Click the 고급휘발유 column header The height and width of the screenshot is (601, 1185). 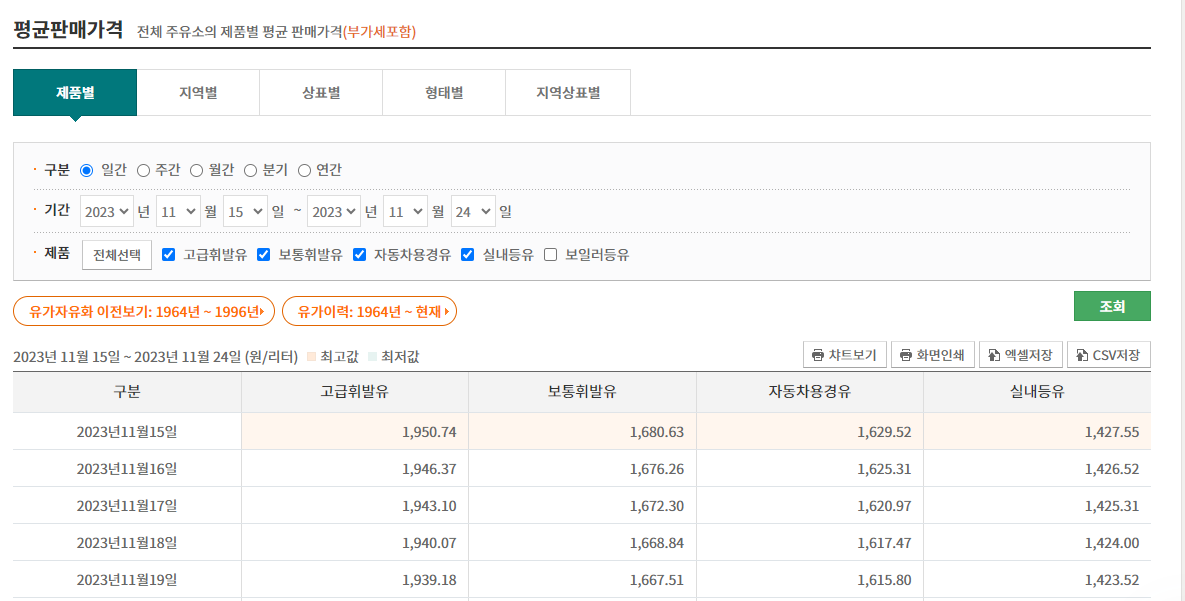click(x=355, y=392)
